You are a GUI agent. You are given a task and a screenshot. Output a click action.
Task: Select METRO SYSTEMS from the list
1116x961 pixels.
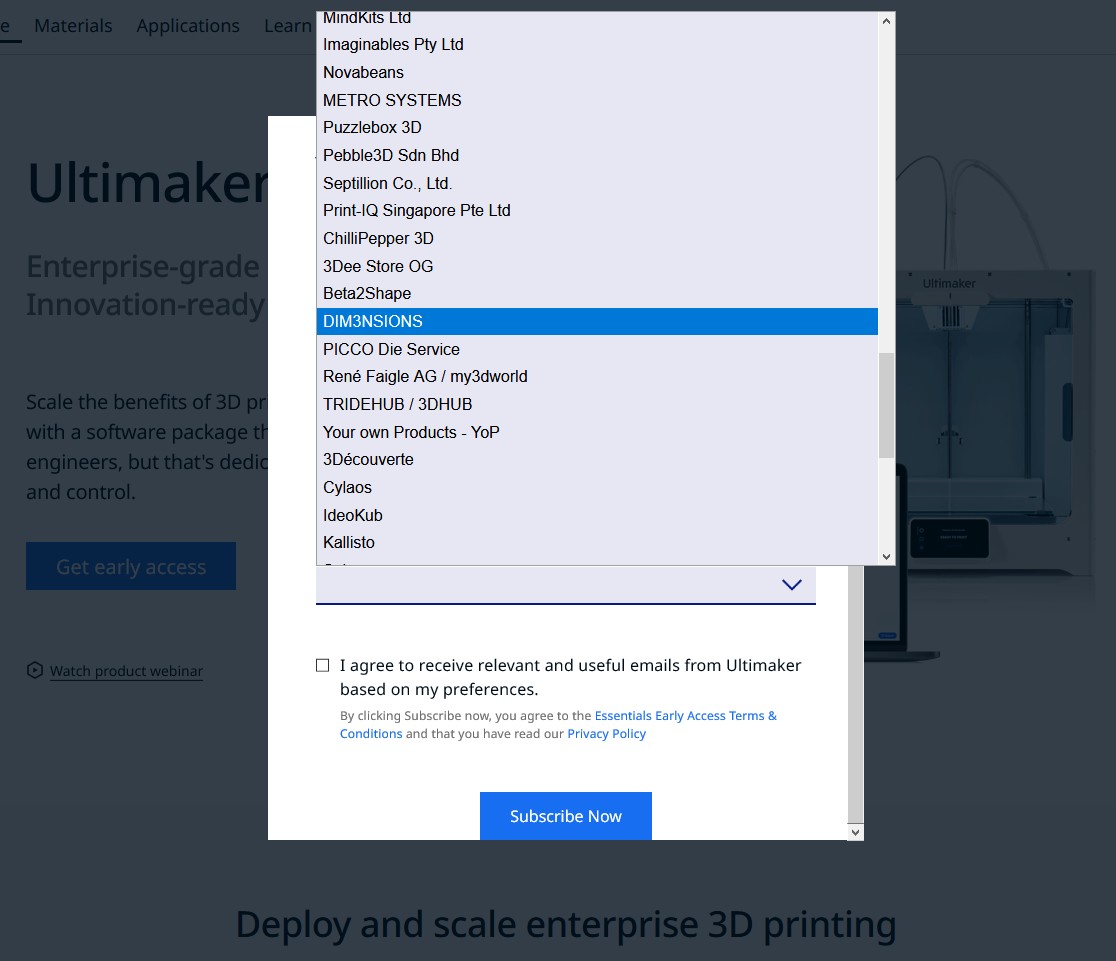tap(391, 100)
